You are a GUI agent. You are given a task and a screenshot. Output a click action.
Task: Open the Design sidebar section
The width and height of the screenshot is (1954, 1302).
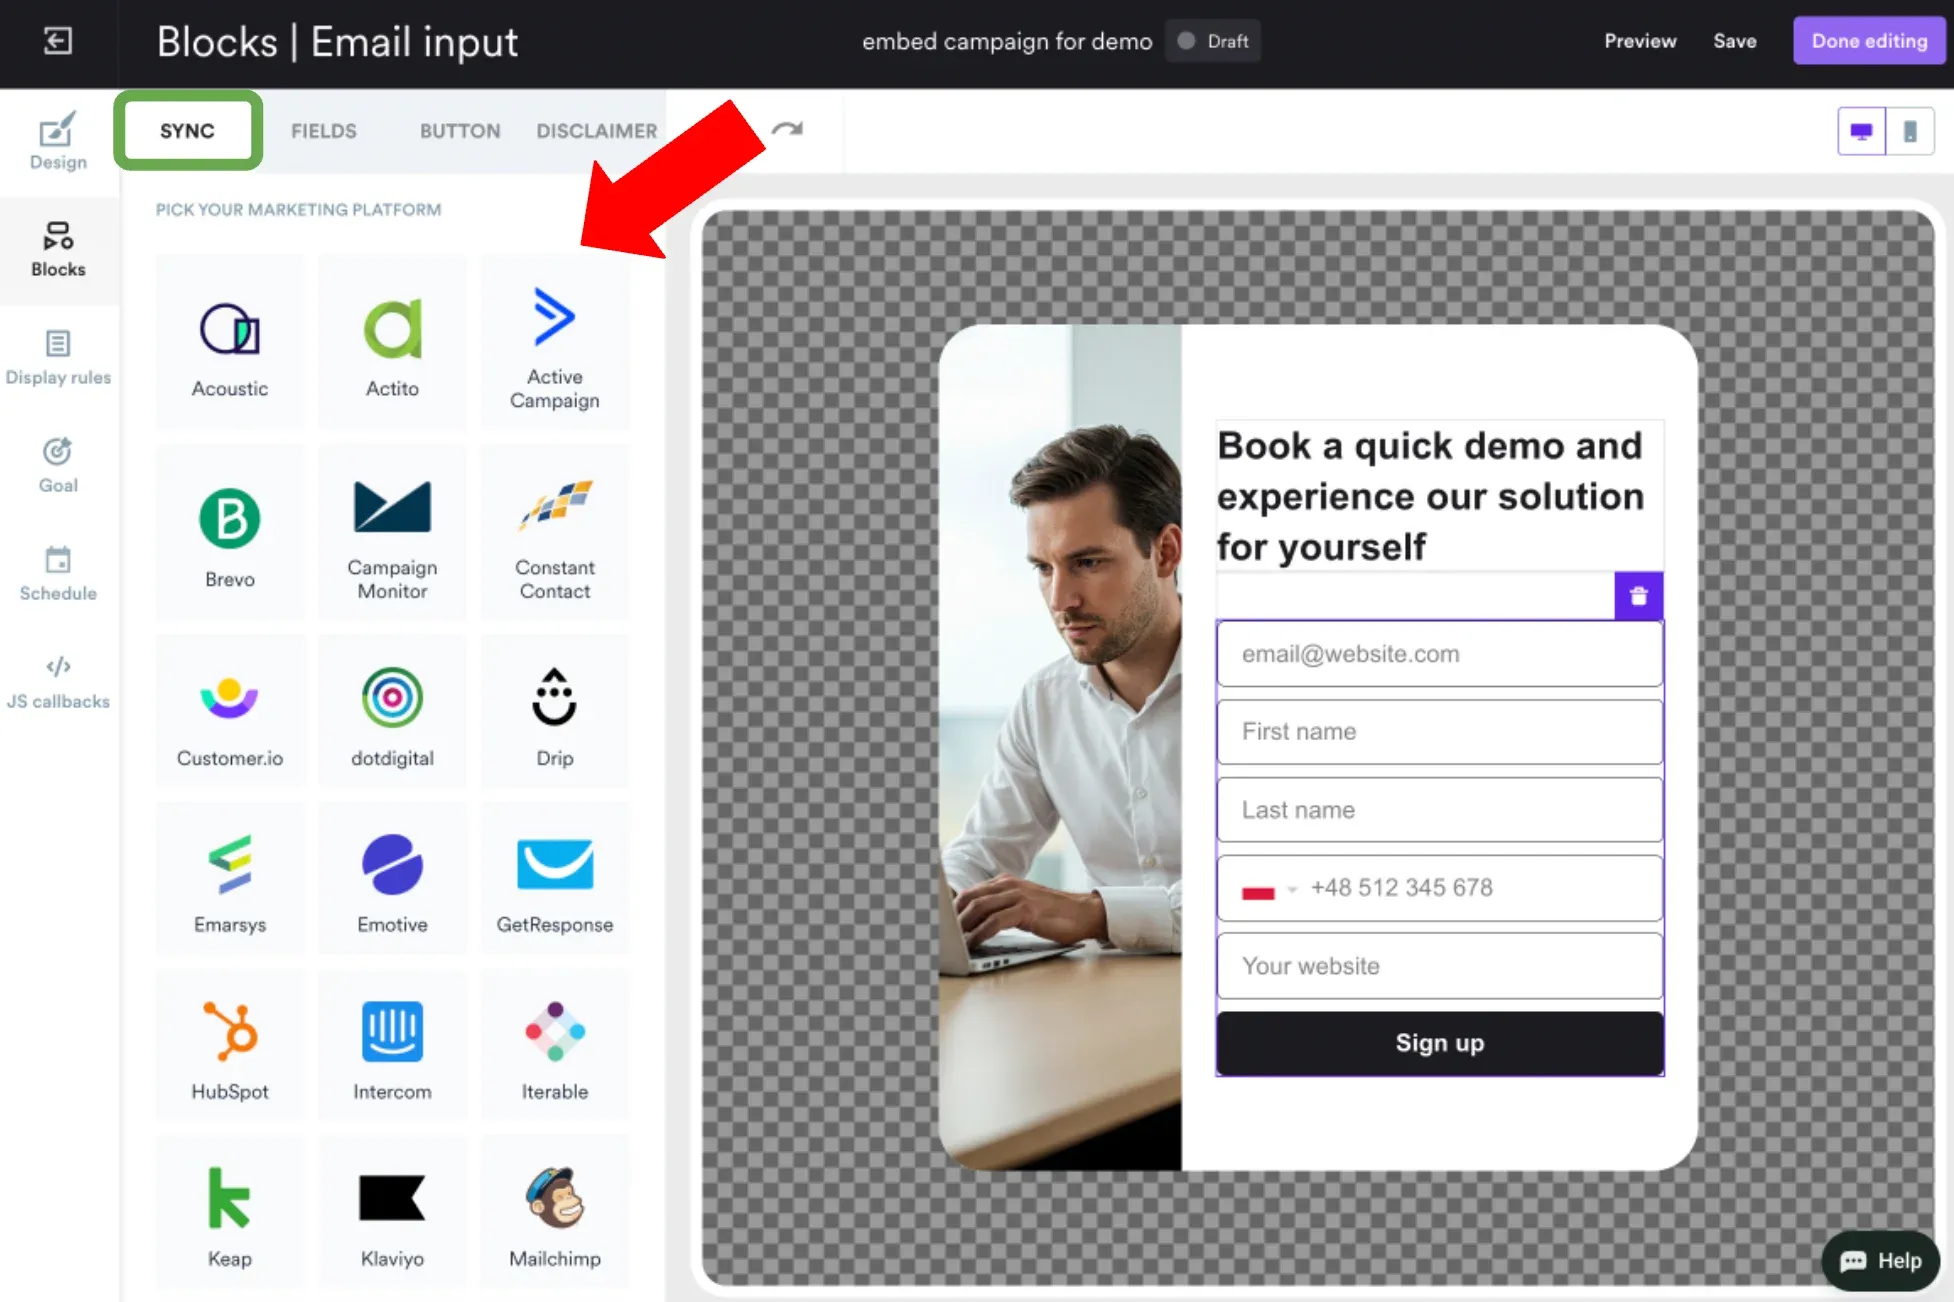tap(58, 141)
